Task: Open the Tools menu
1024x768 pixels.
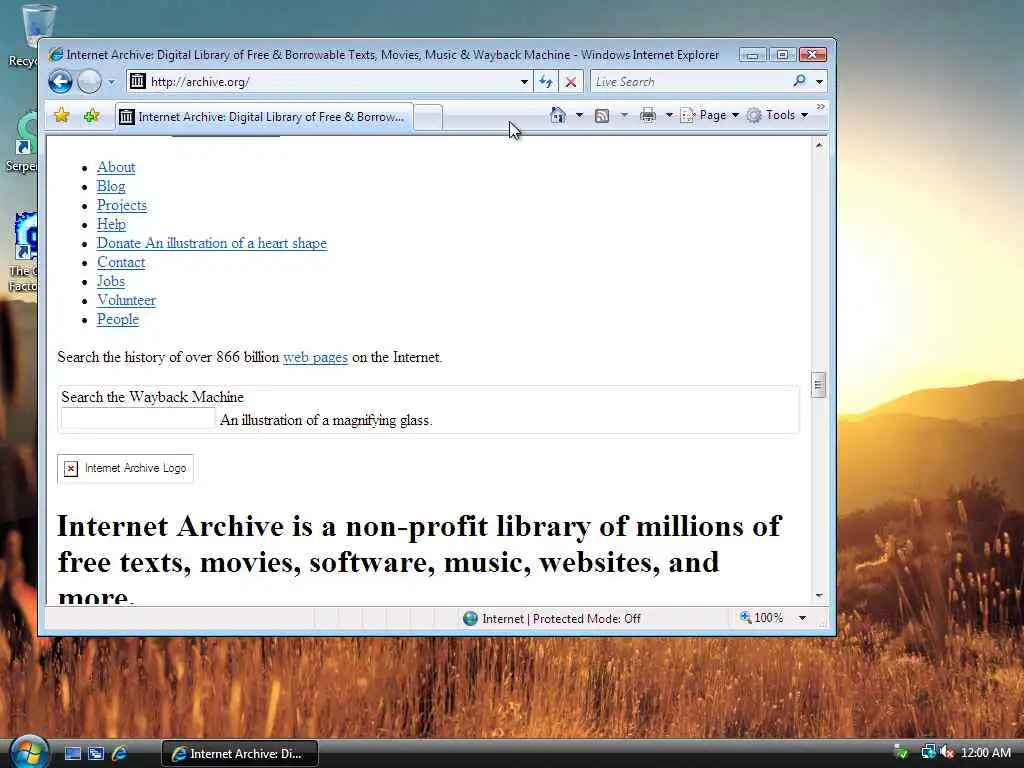Action: pyautogui.click(x=777, y=116)
